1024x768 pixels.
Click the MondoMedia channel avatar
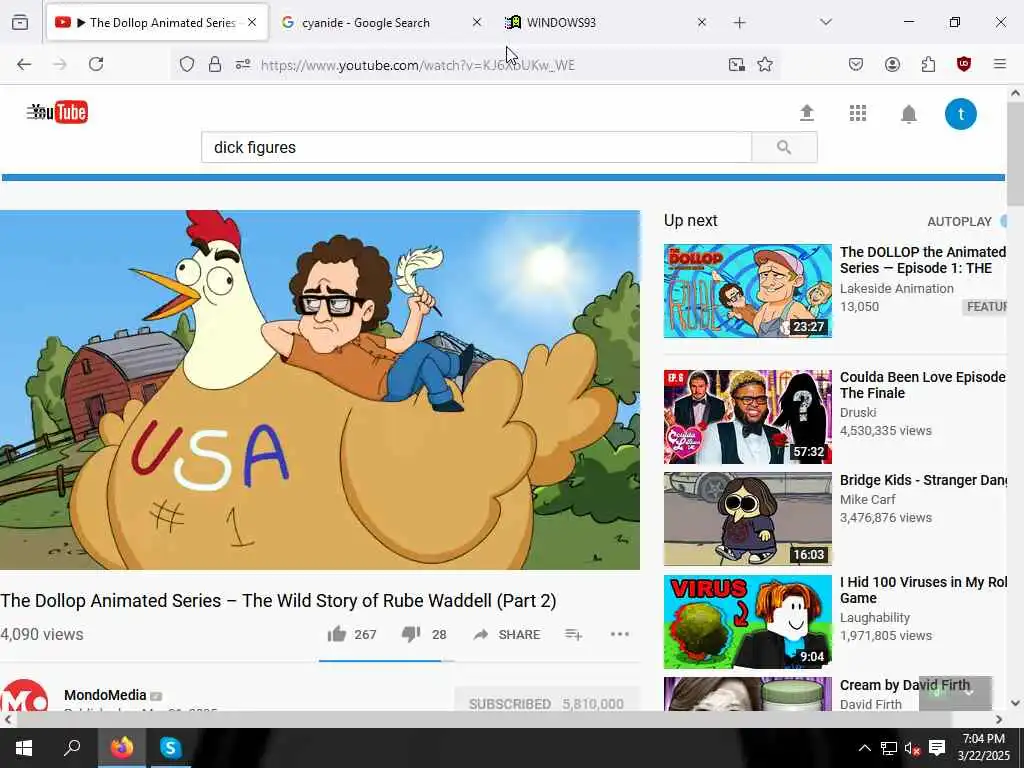coord(24,696)
